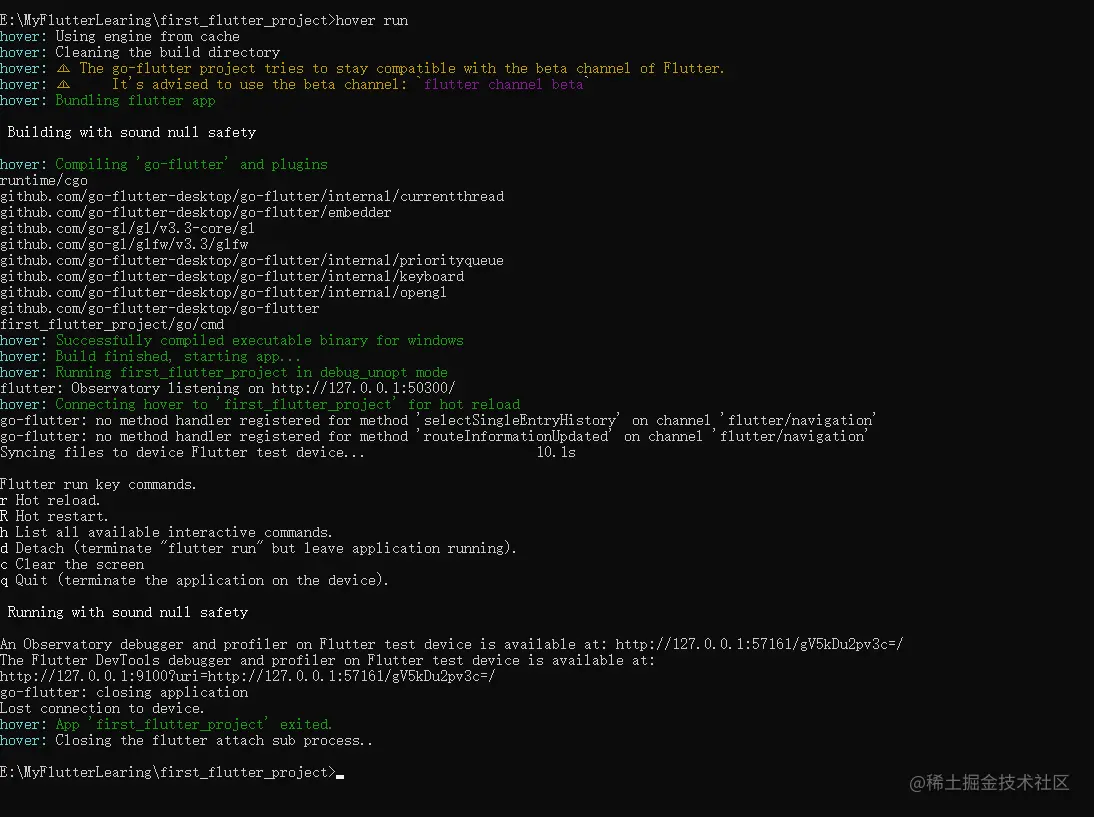Click the purple 'flutter channel beta' command text
Screen dimensions: 1094x817
[503, 85]
